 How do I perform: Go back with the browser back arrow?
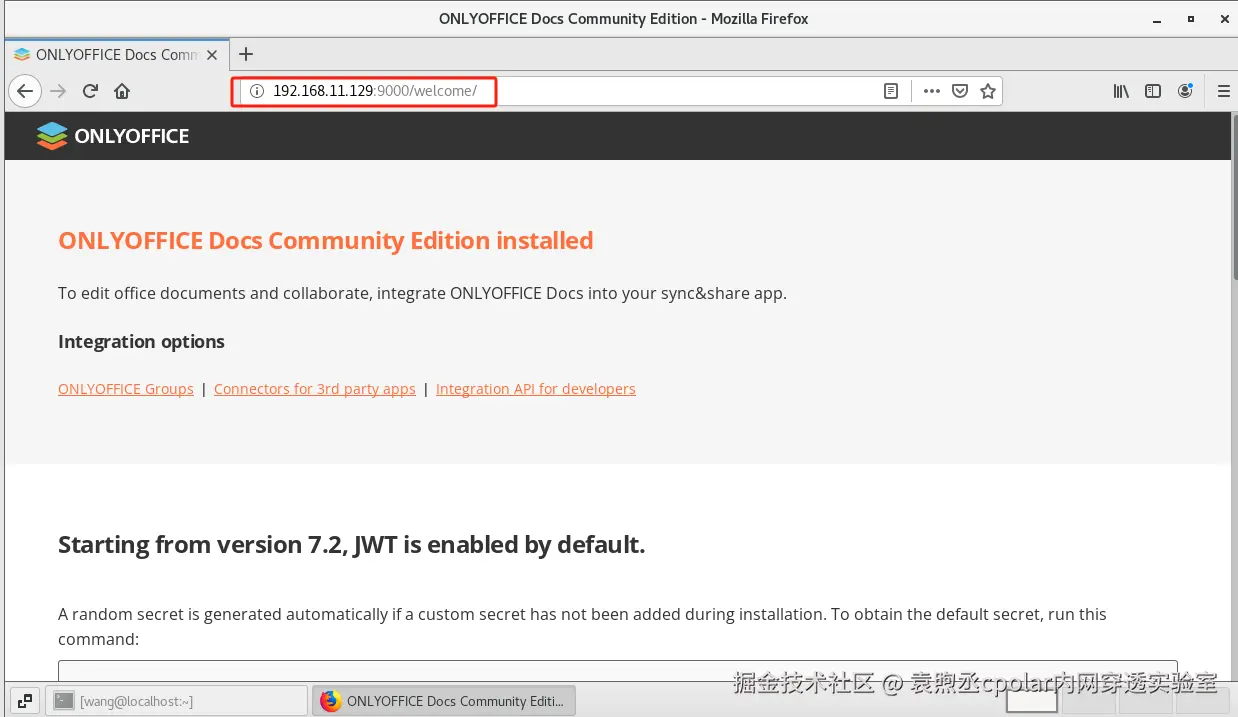(x=25, y=91)
